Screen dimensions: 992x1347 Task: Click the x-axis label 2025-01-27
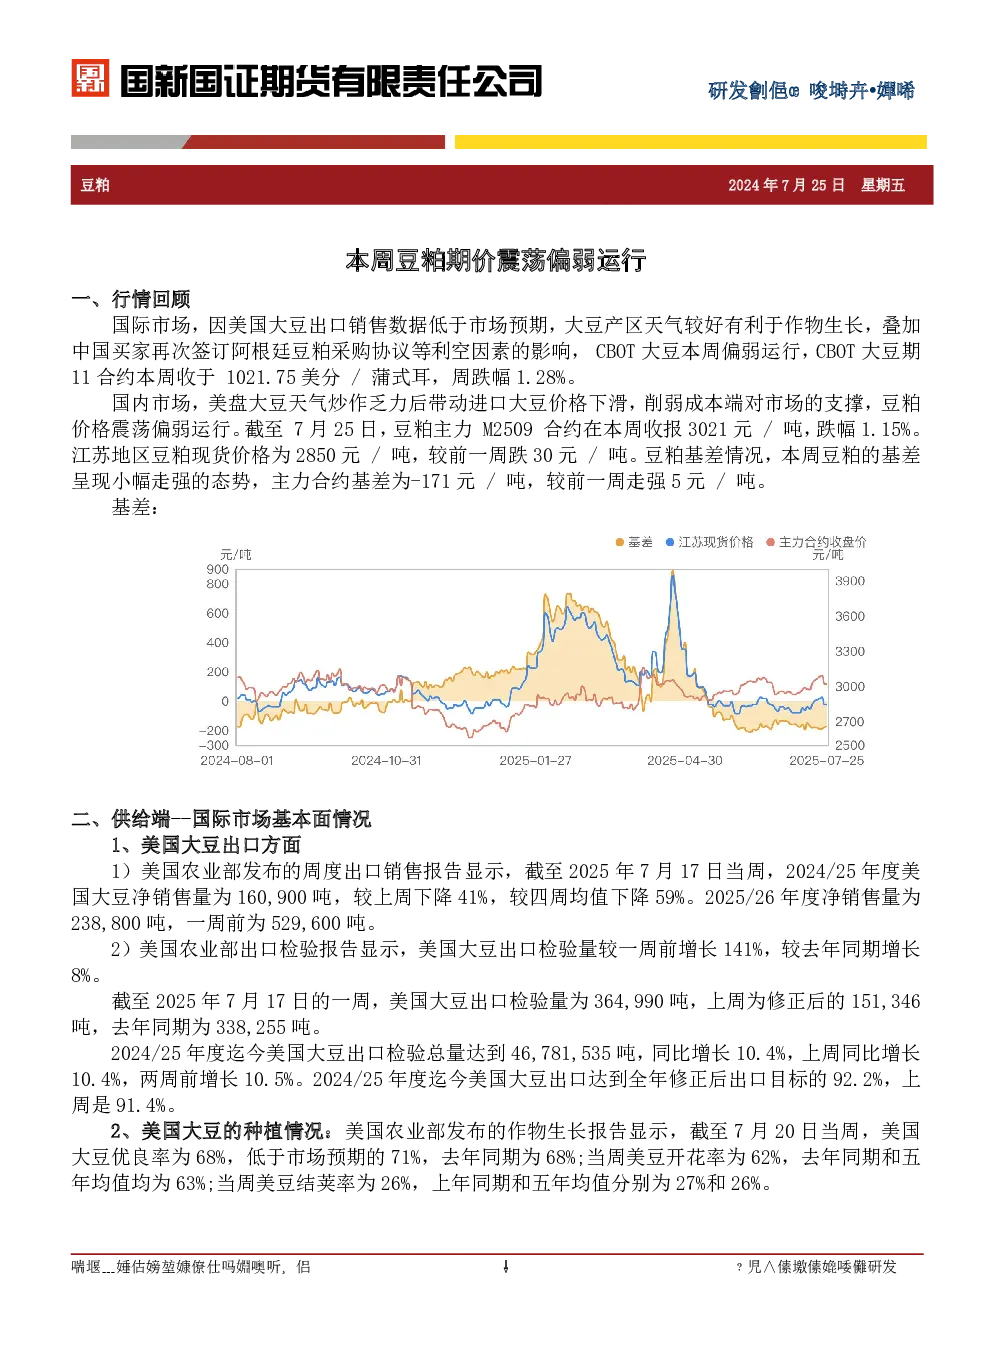535,761
